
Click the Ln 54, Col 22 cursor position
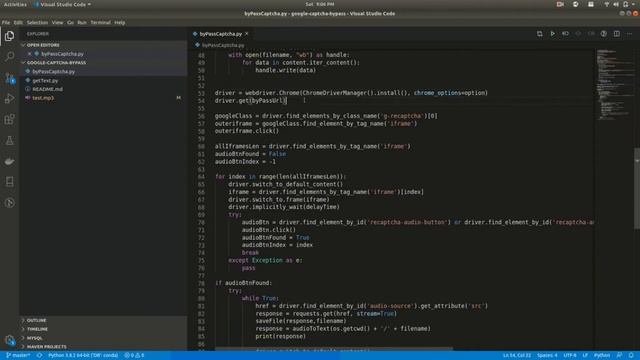pos(517,356)
